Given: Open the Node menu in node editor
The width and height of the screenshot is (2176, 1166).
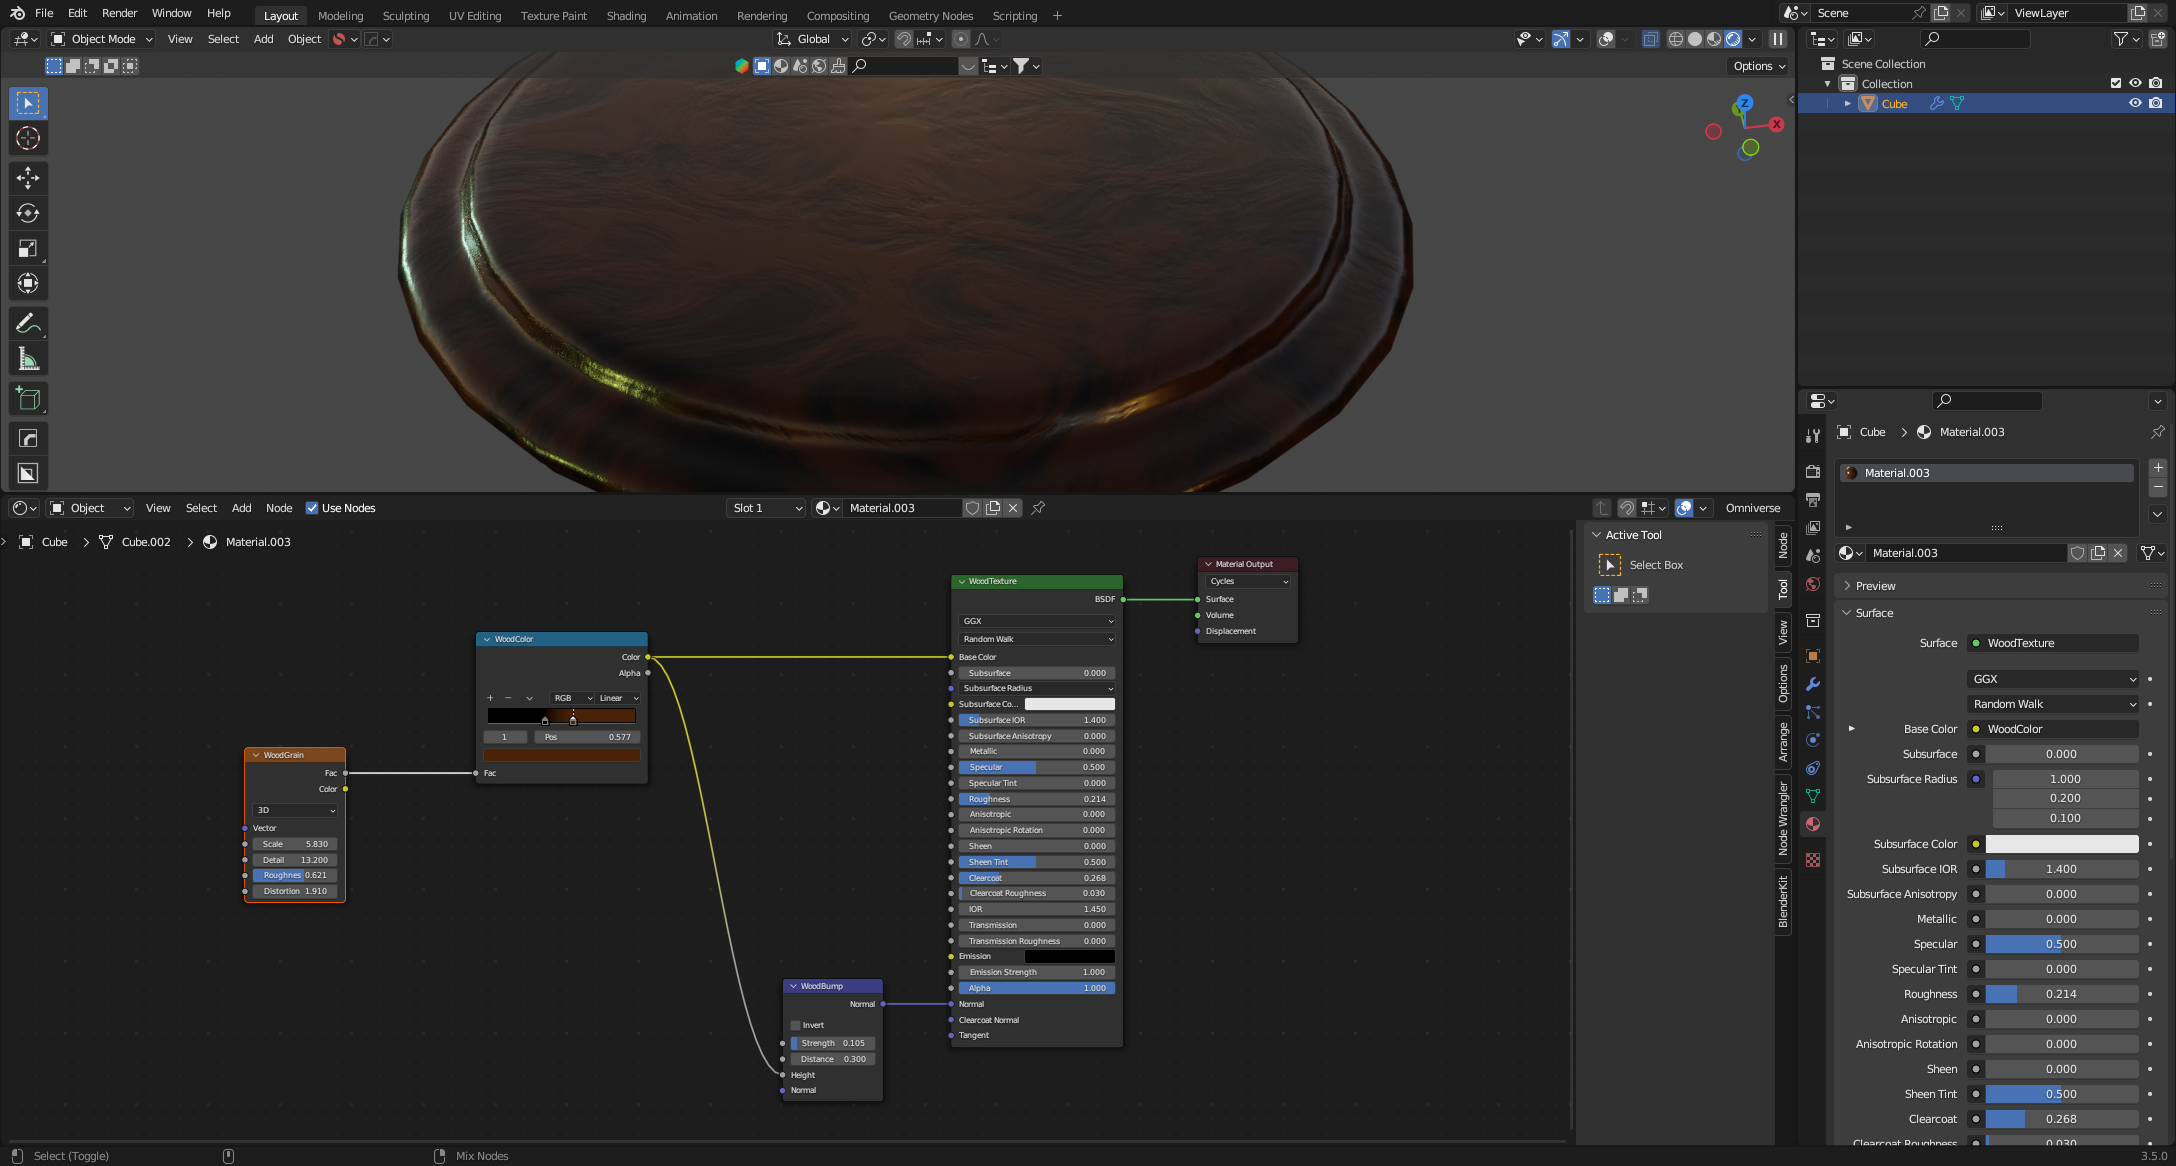Looking at the screenshot, I should click(x=279, y=508).
